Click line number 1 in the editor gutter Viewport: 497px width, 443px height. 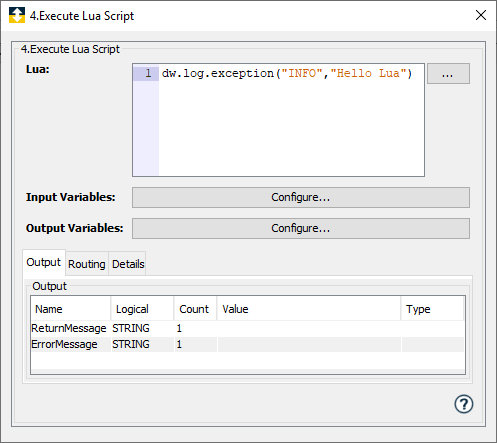148,73
